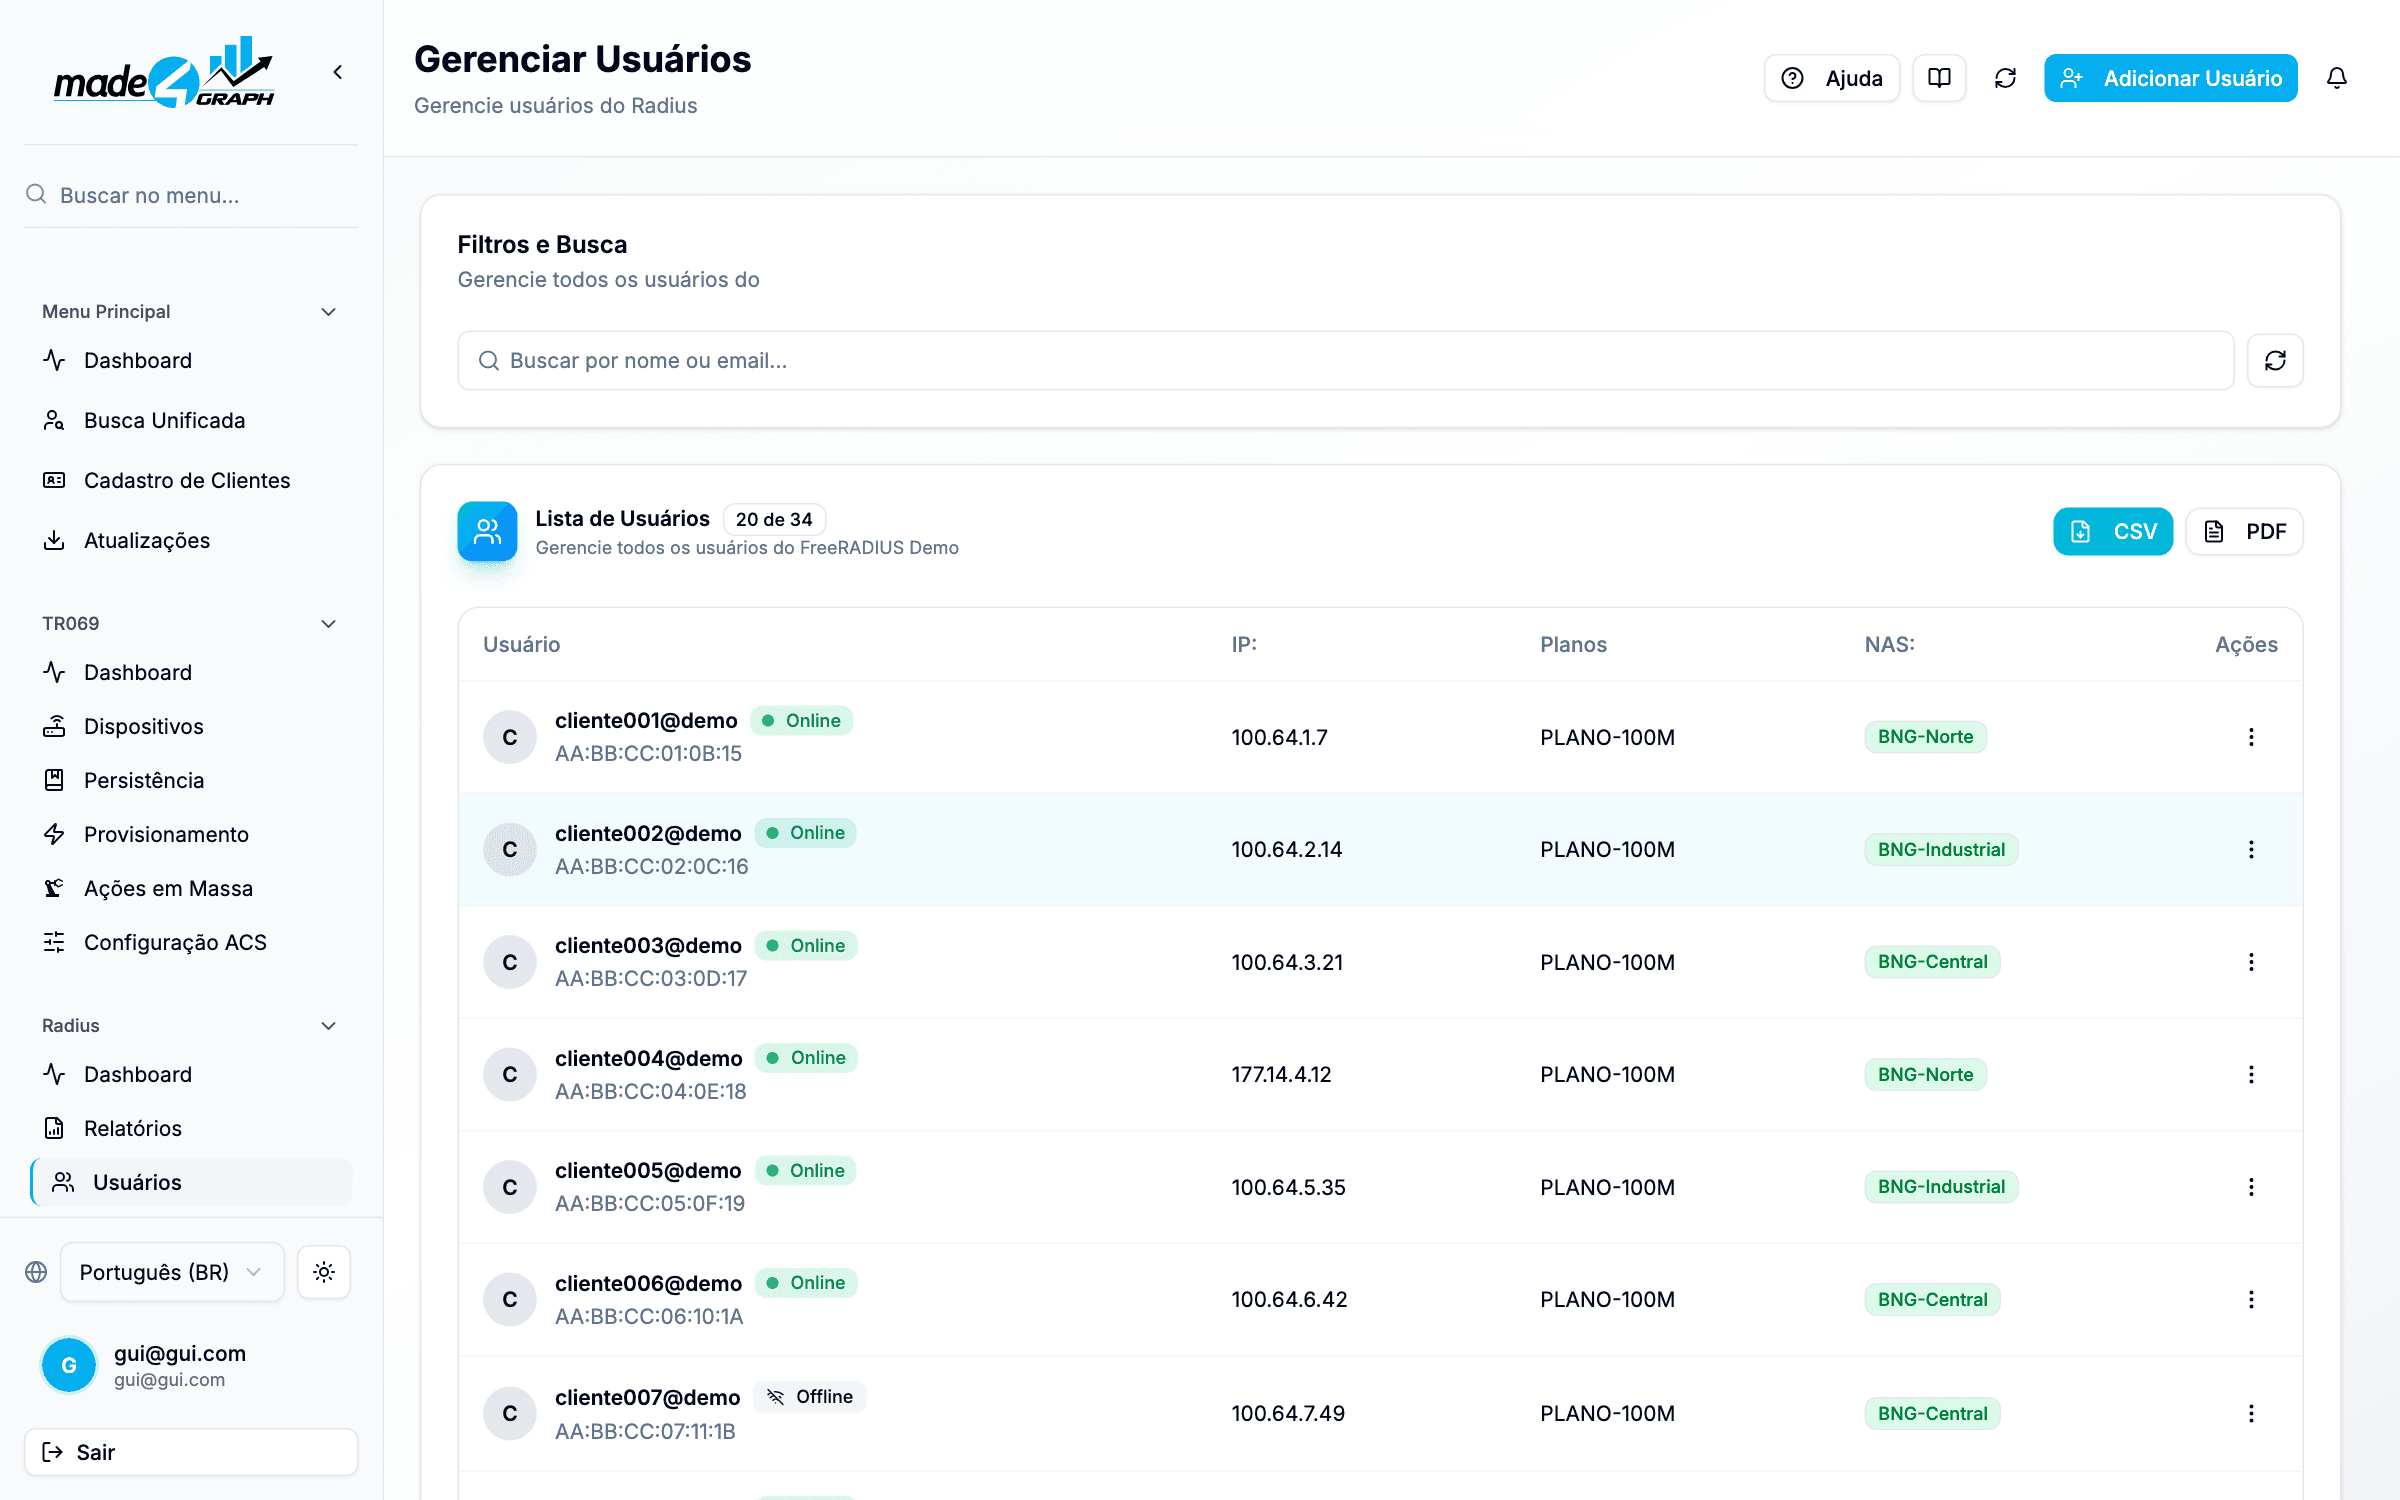Click the Buscar por nome ou email field

pyautogui.click(x=1345, y=360)
